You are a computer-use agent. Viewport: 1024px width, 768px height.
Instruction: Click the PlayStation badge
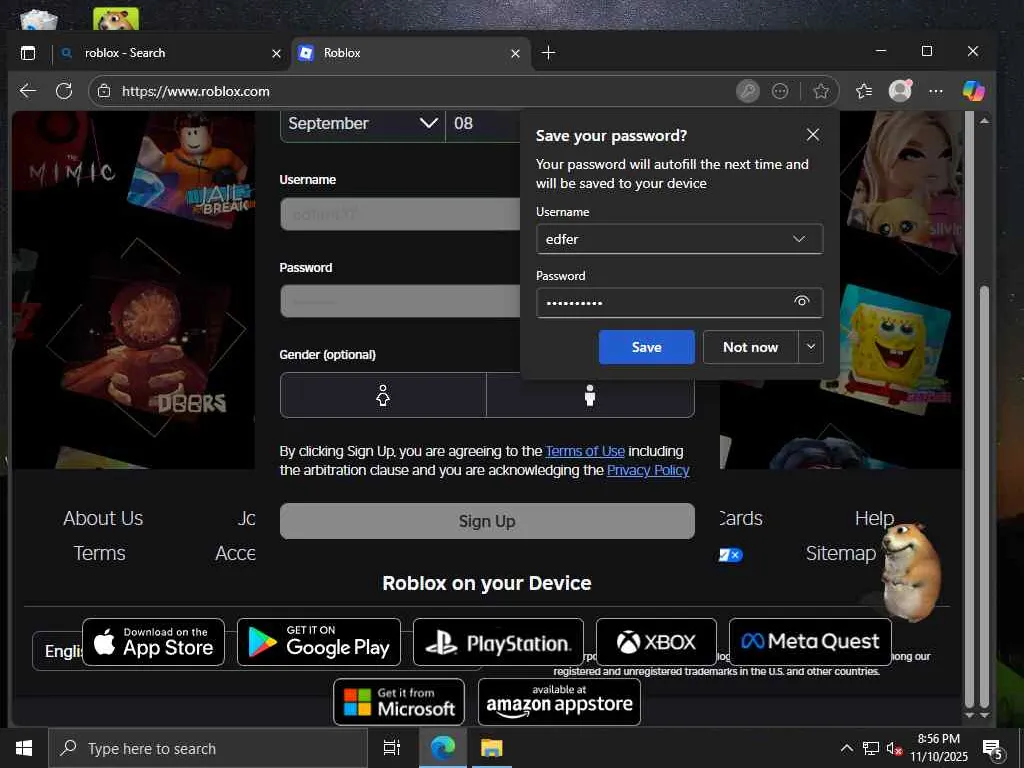point(498,642)
